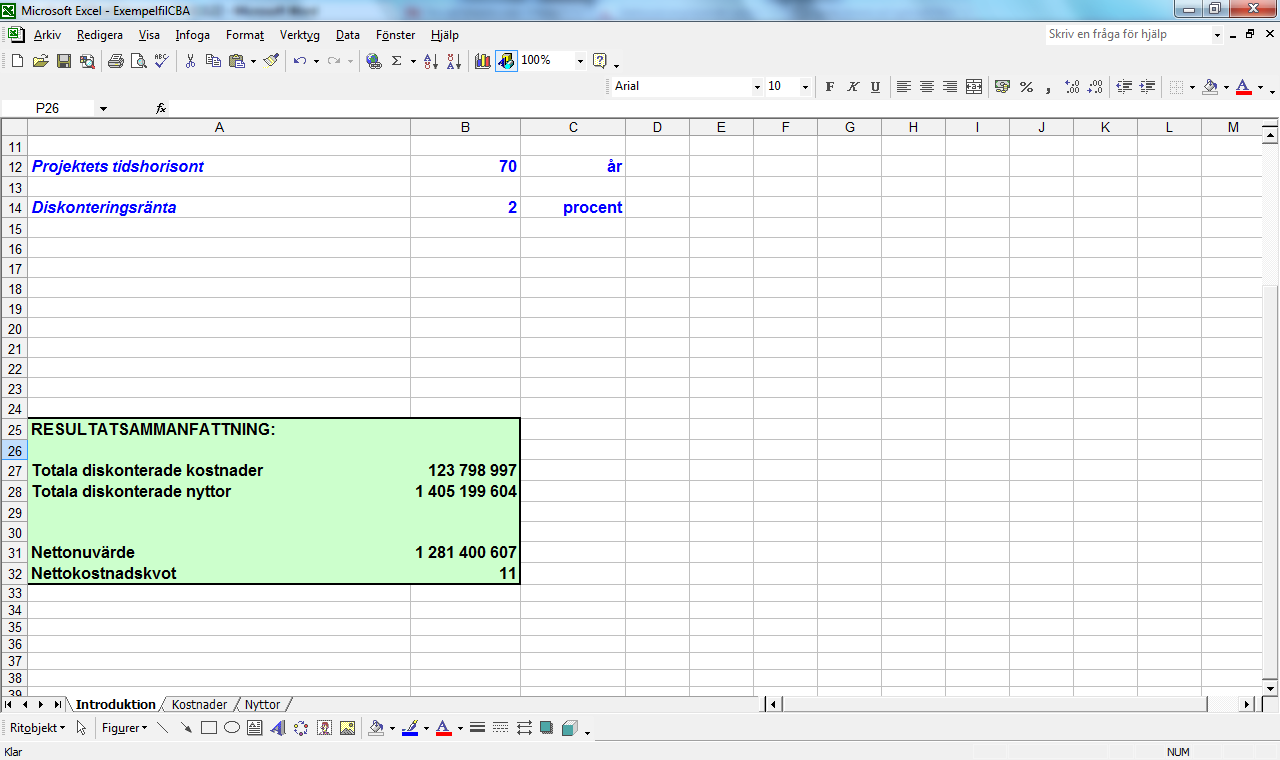Open Print Preview
This screenshot has height=760, width=1280.
(138, 61)
